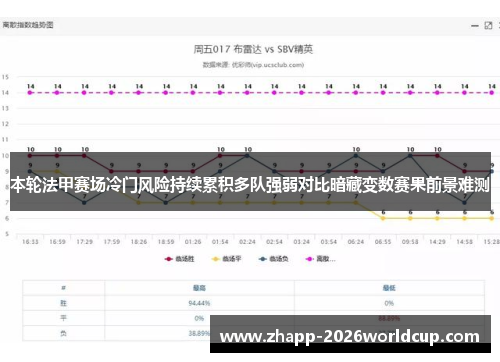Click the red 临场胜 legend marker

(169, 259)
